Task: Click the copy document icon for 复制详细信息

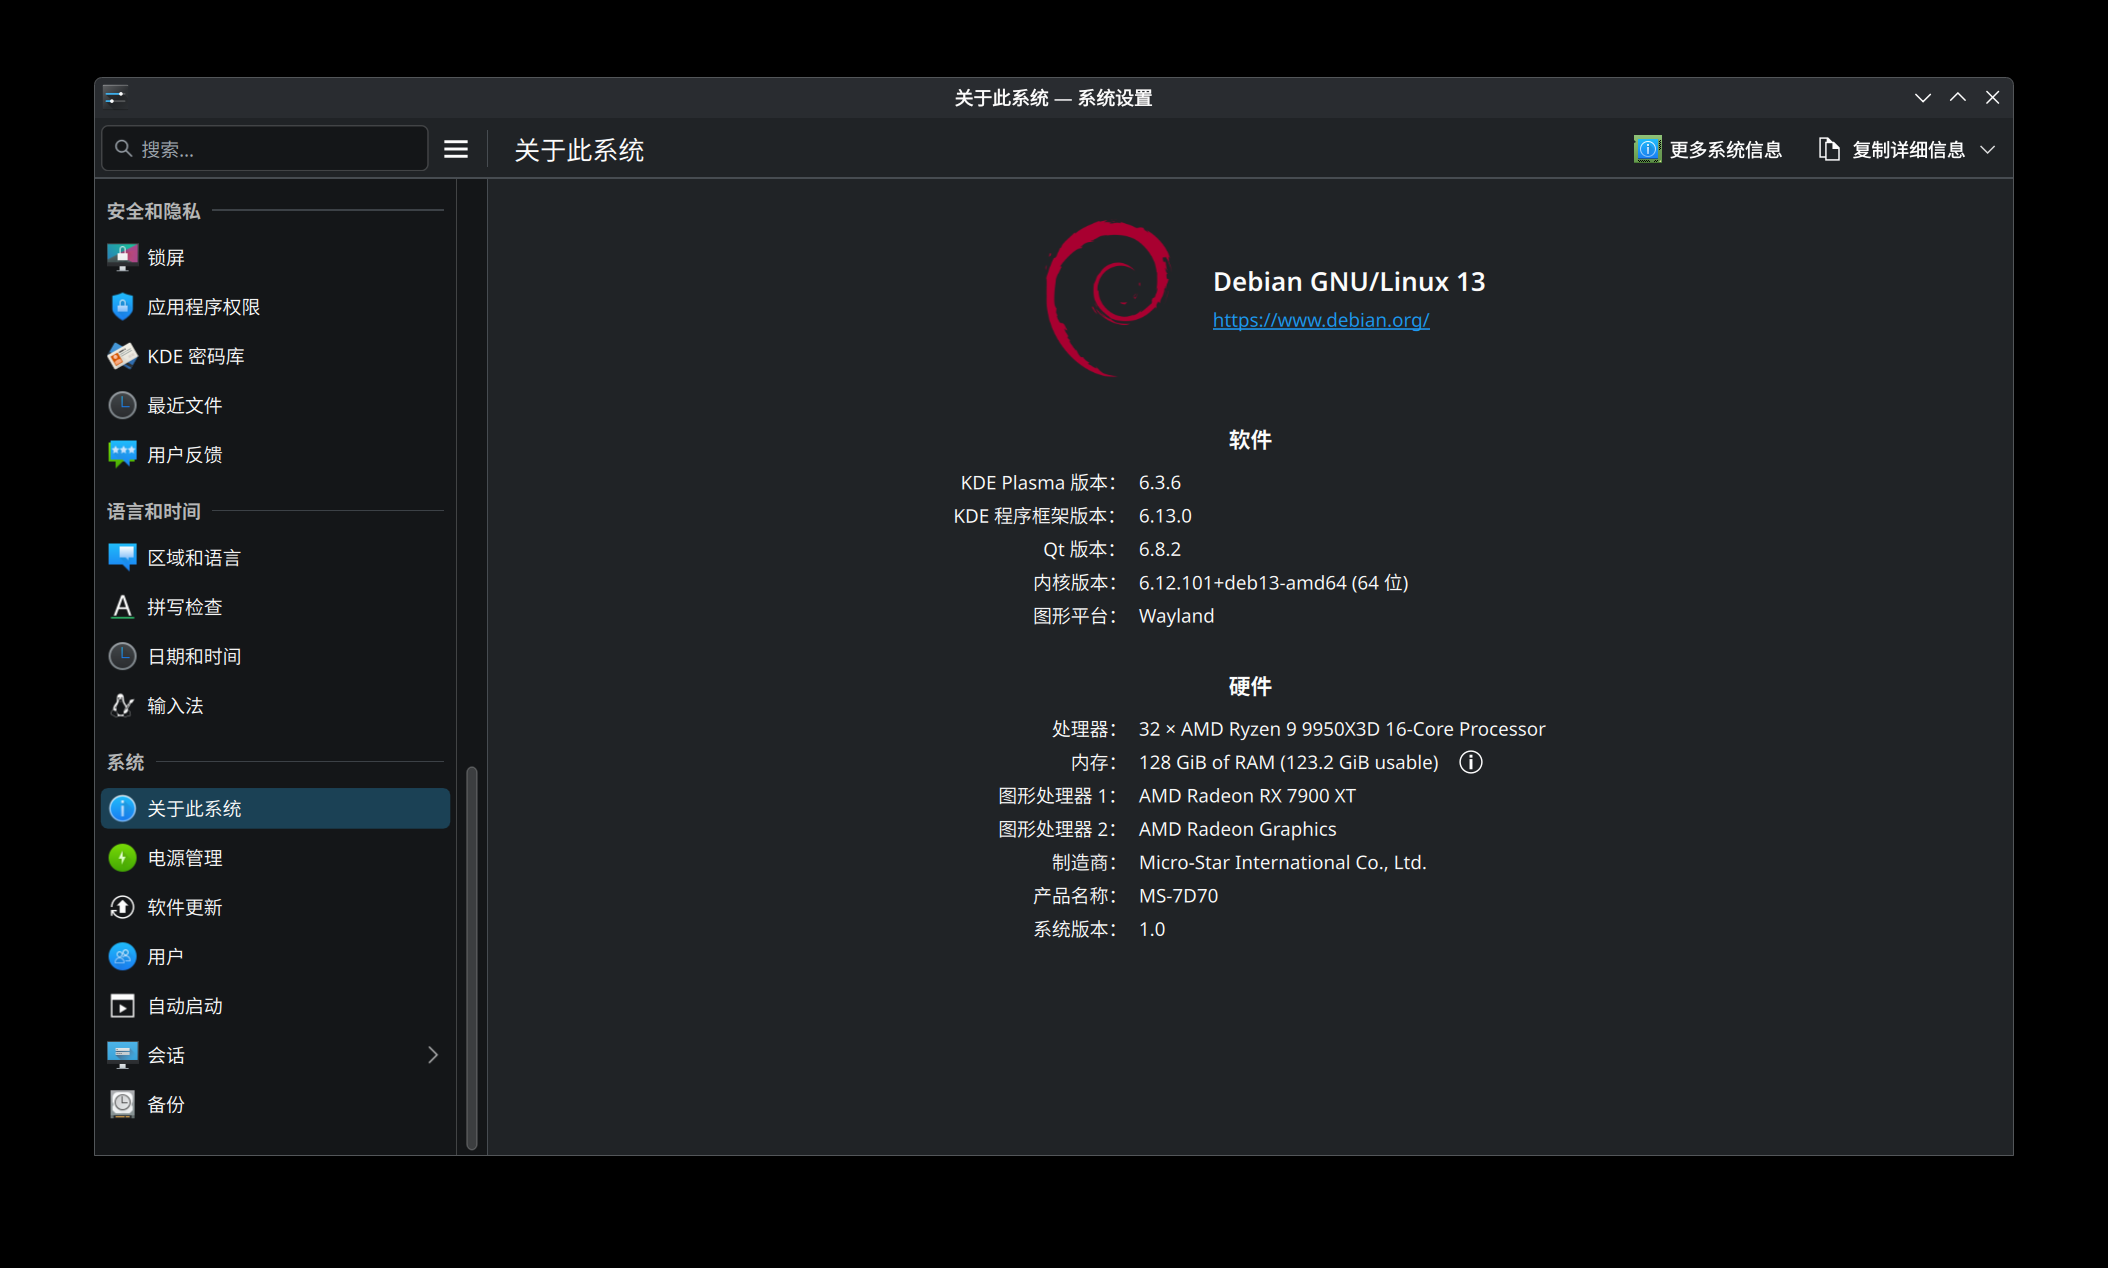Action: tap(1829, 149)
